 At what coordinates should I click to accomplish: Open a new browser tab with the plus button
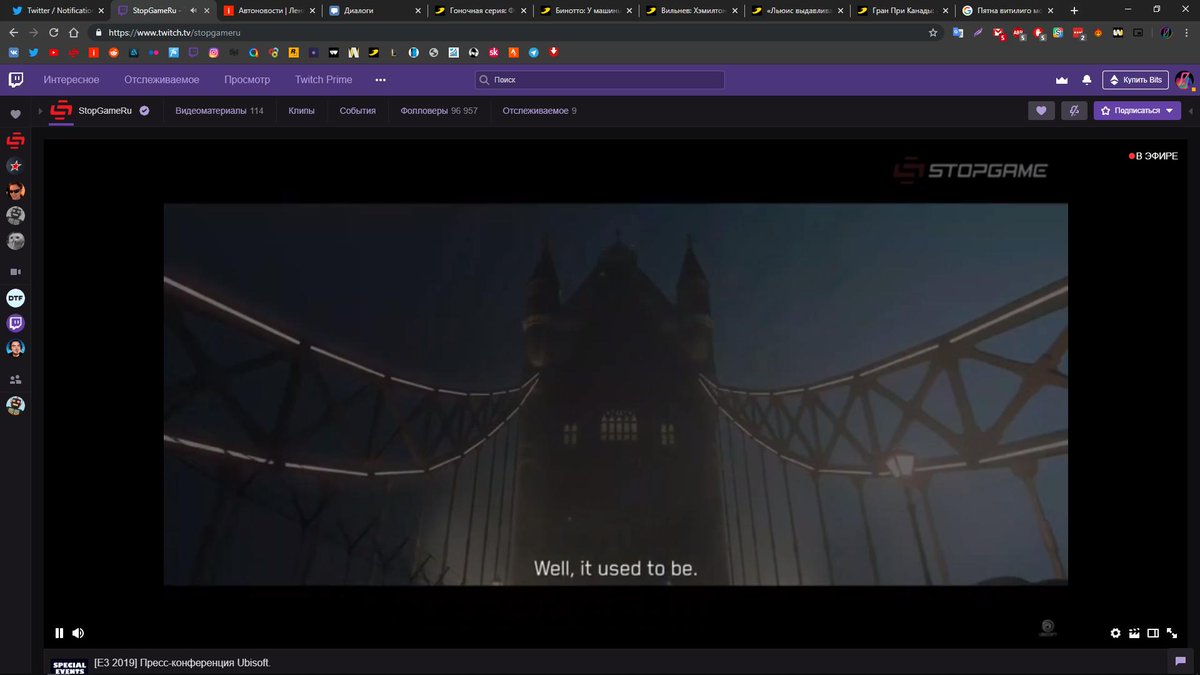[1074, 10]
